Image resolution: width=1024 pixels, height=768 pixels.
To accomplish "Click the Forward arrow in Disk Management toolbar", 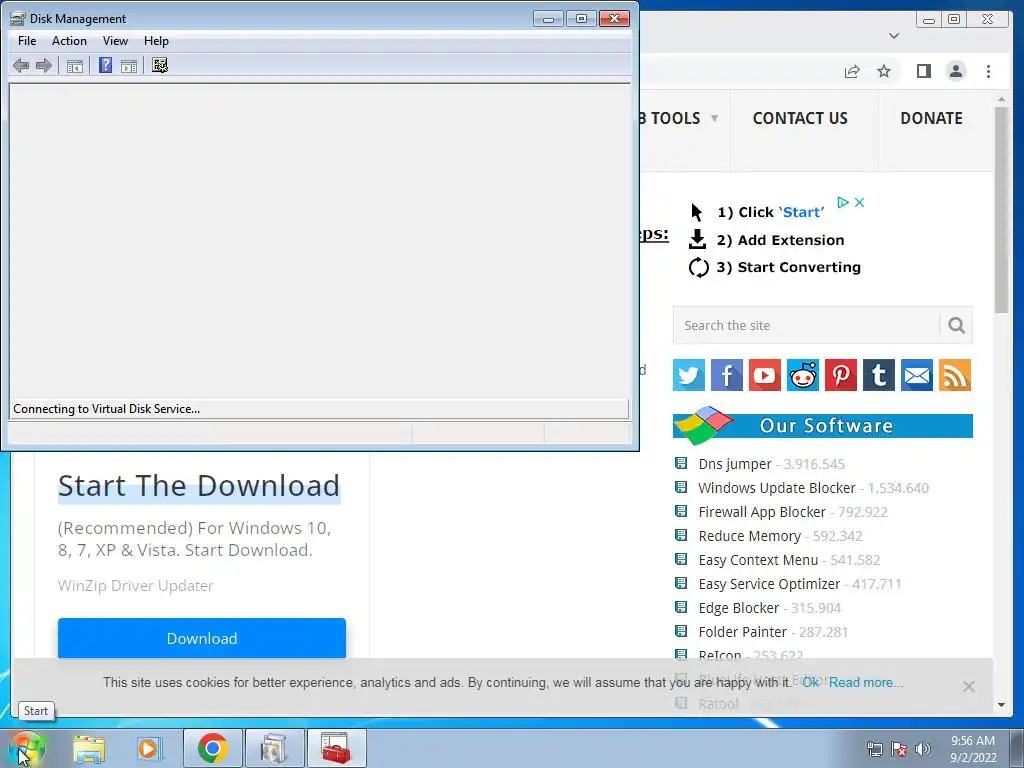I will (x=44, y=65).
